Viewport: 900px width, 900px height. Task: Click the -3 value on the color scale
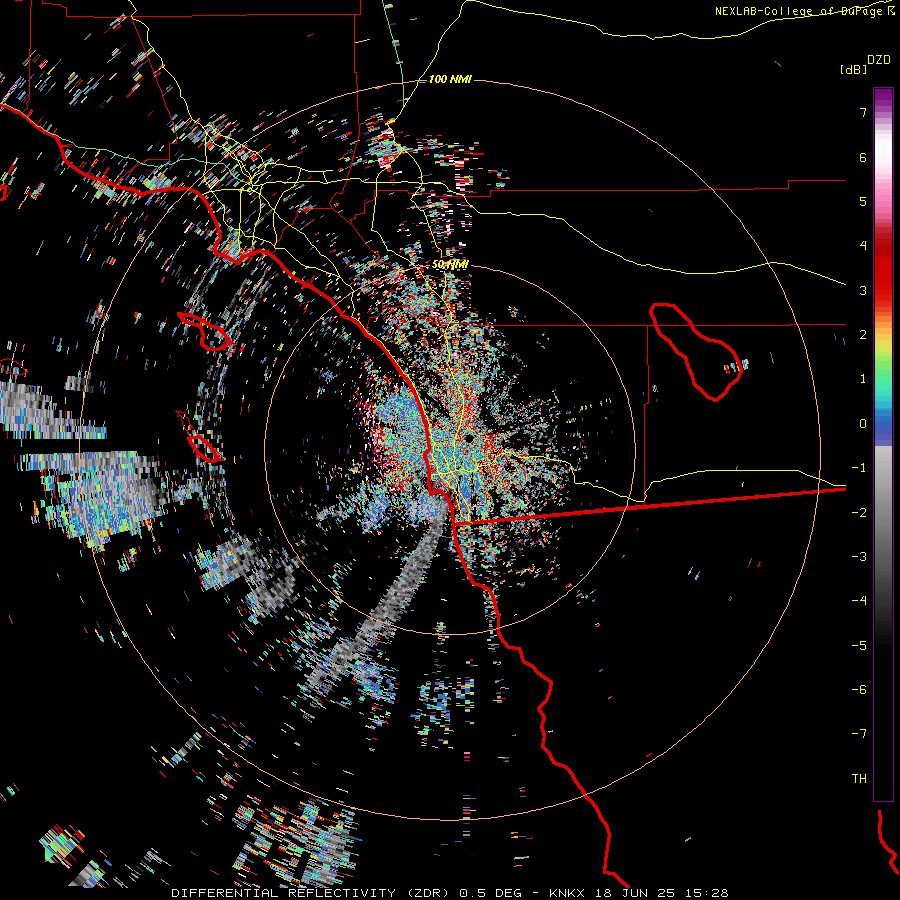click(859, 557)
